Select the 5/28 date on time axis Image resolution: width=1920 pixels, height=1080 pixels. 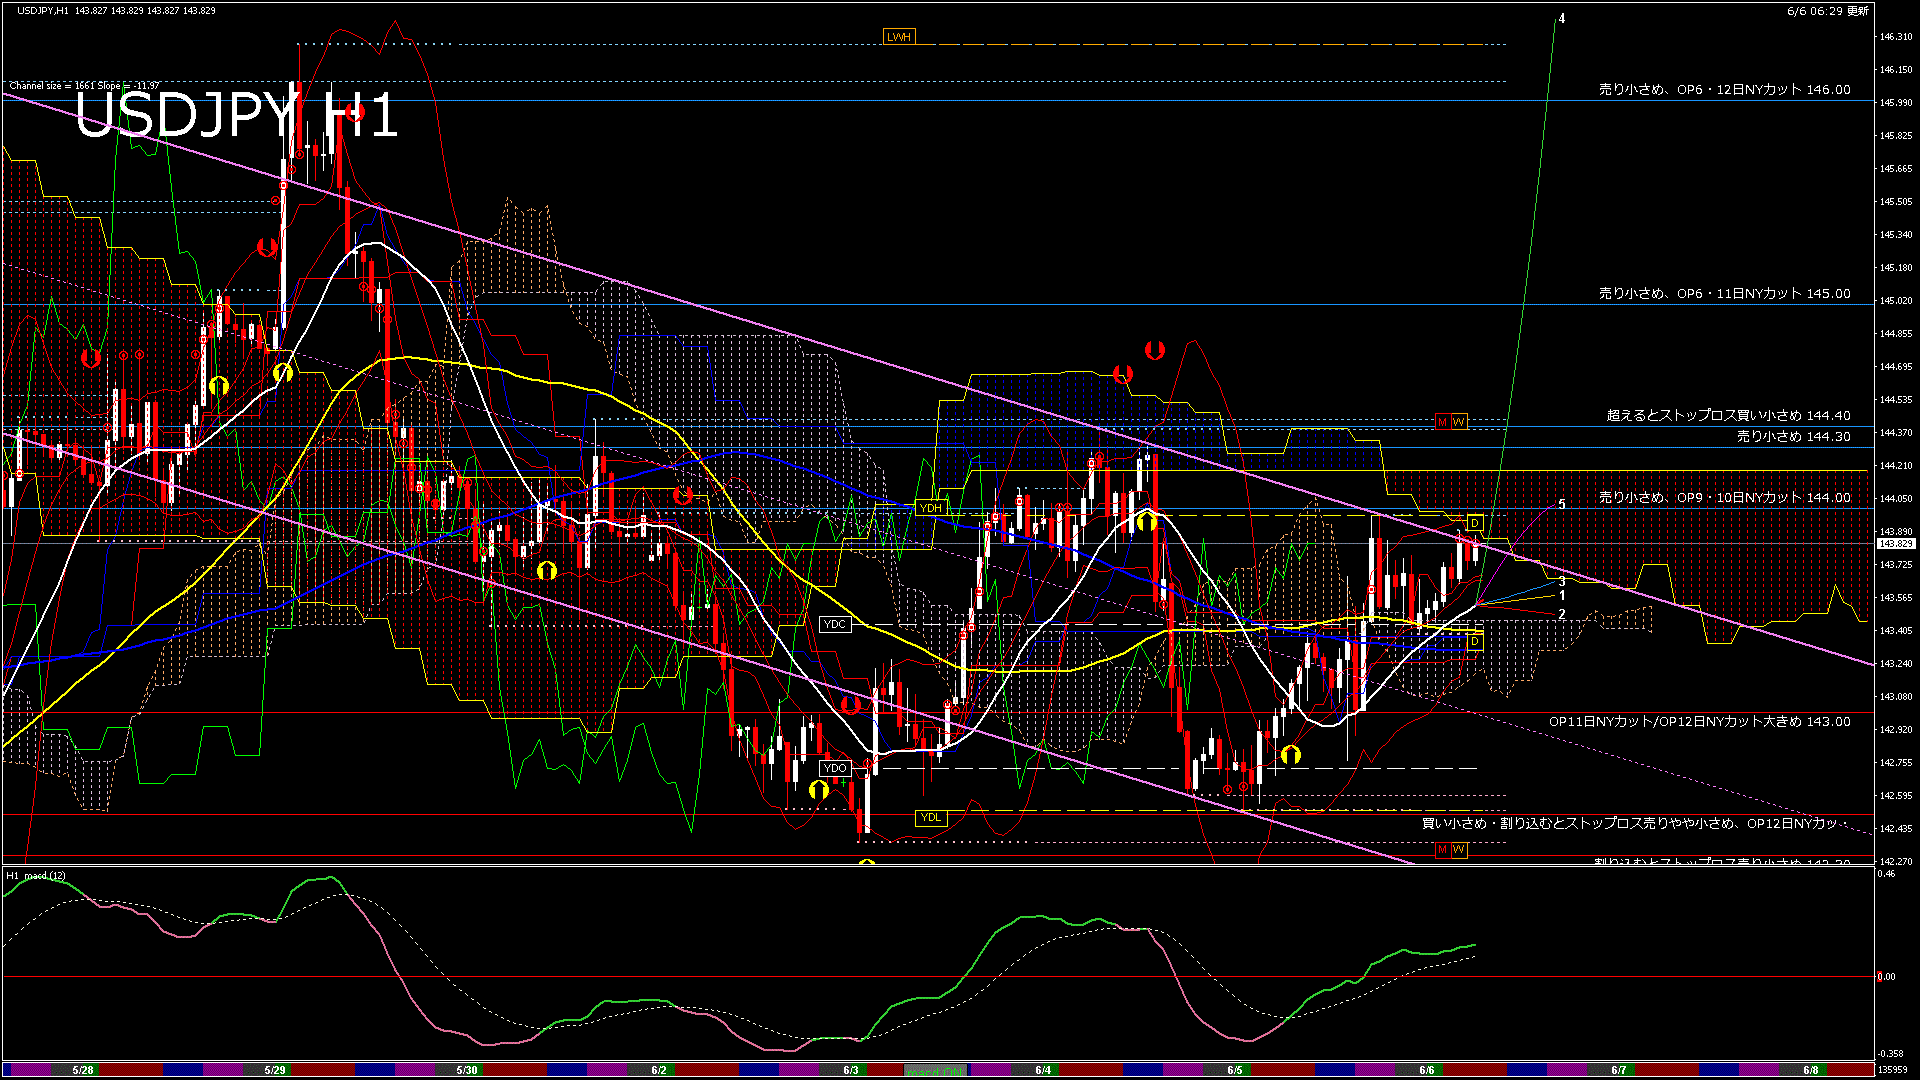(83, 1070)
